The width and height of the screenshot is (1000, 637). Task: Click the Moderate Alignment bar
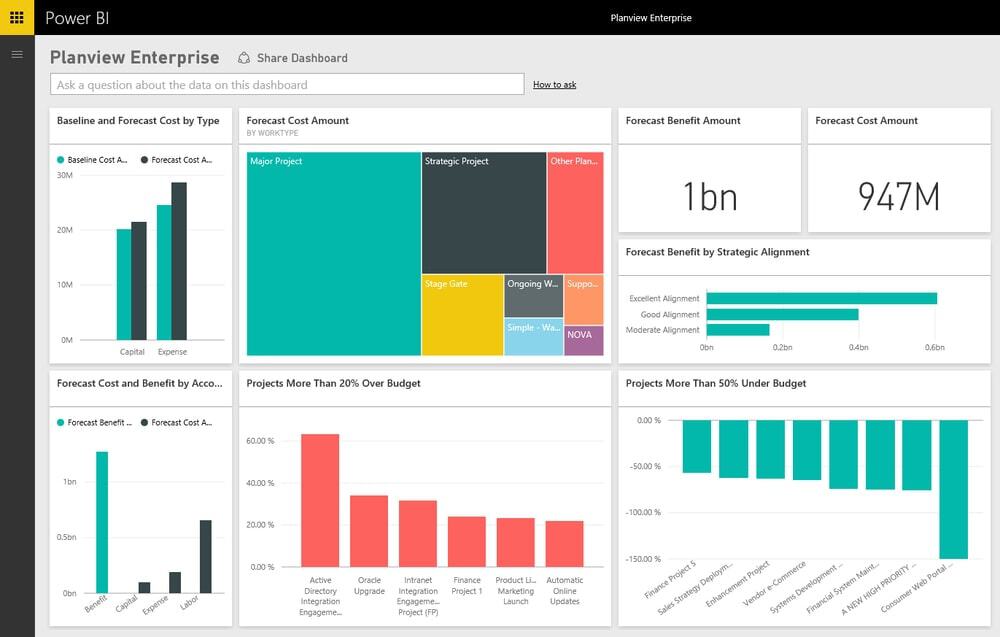coord(738,330)
